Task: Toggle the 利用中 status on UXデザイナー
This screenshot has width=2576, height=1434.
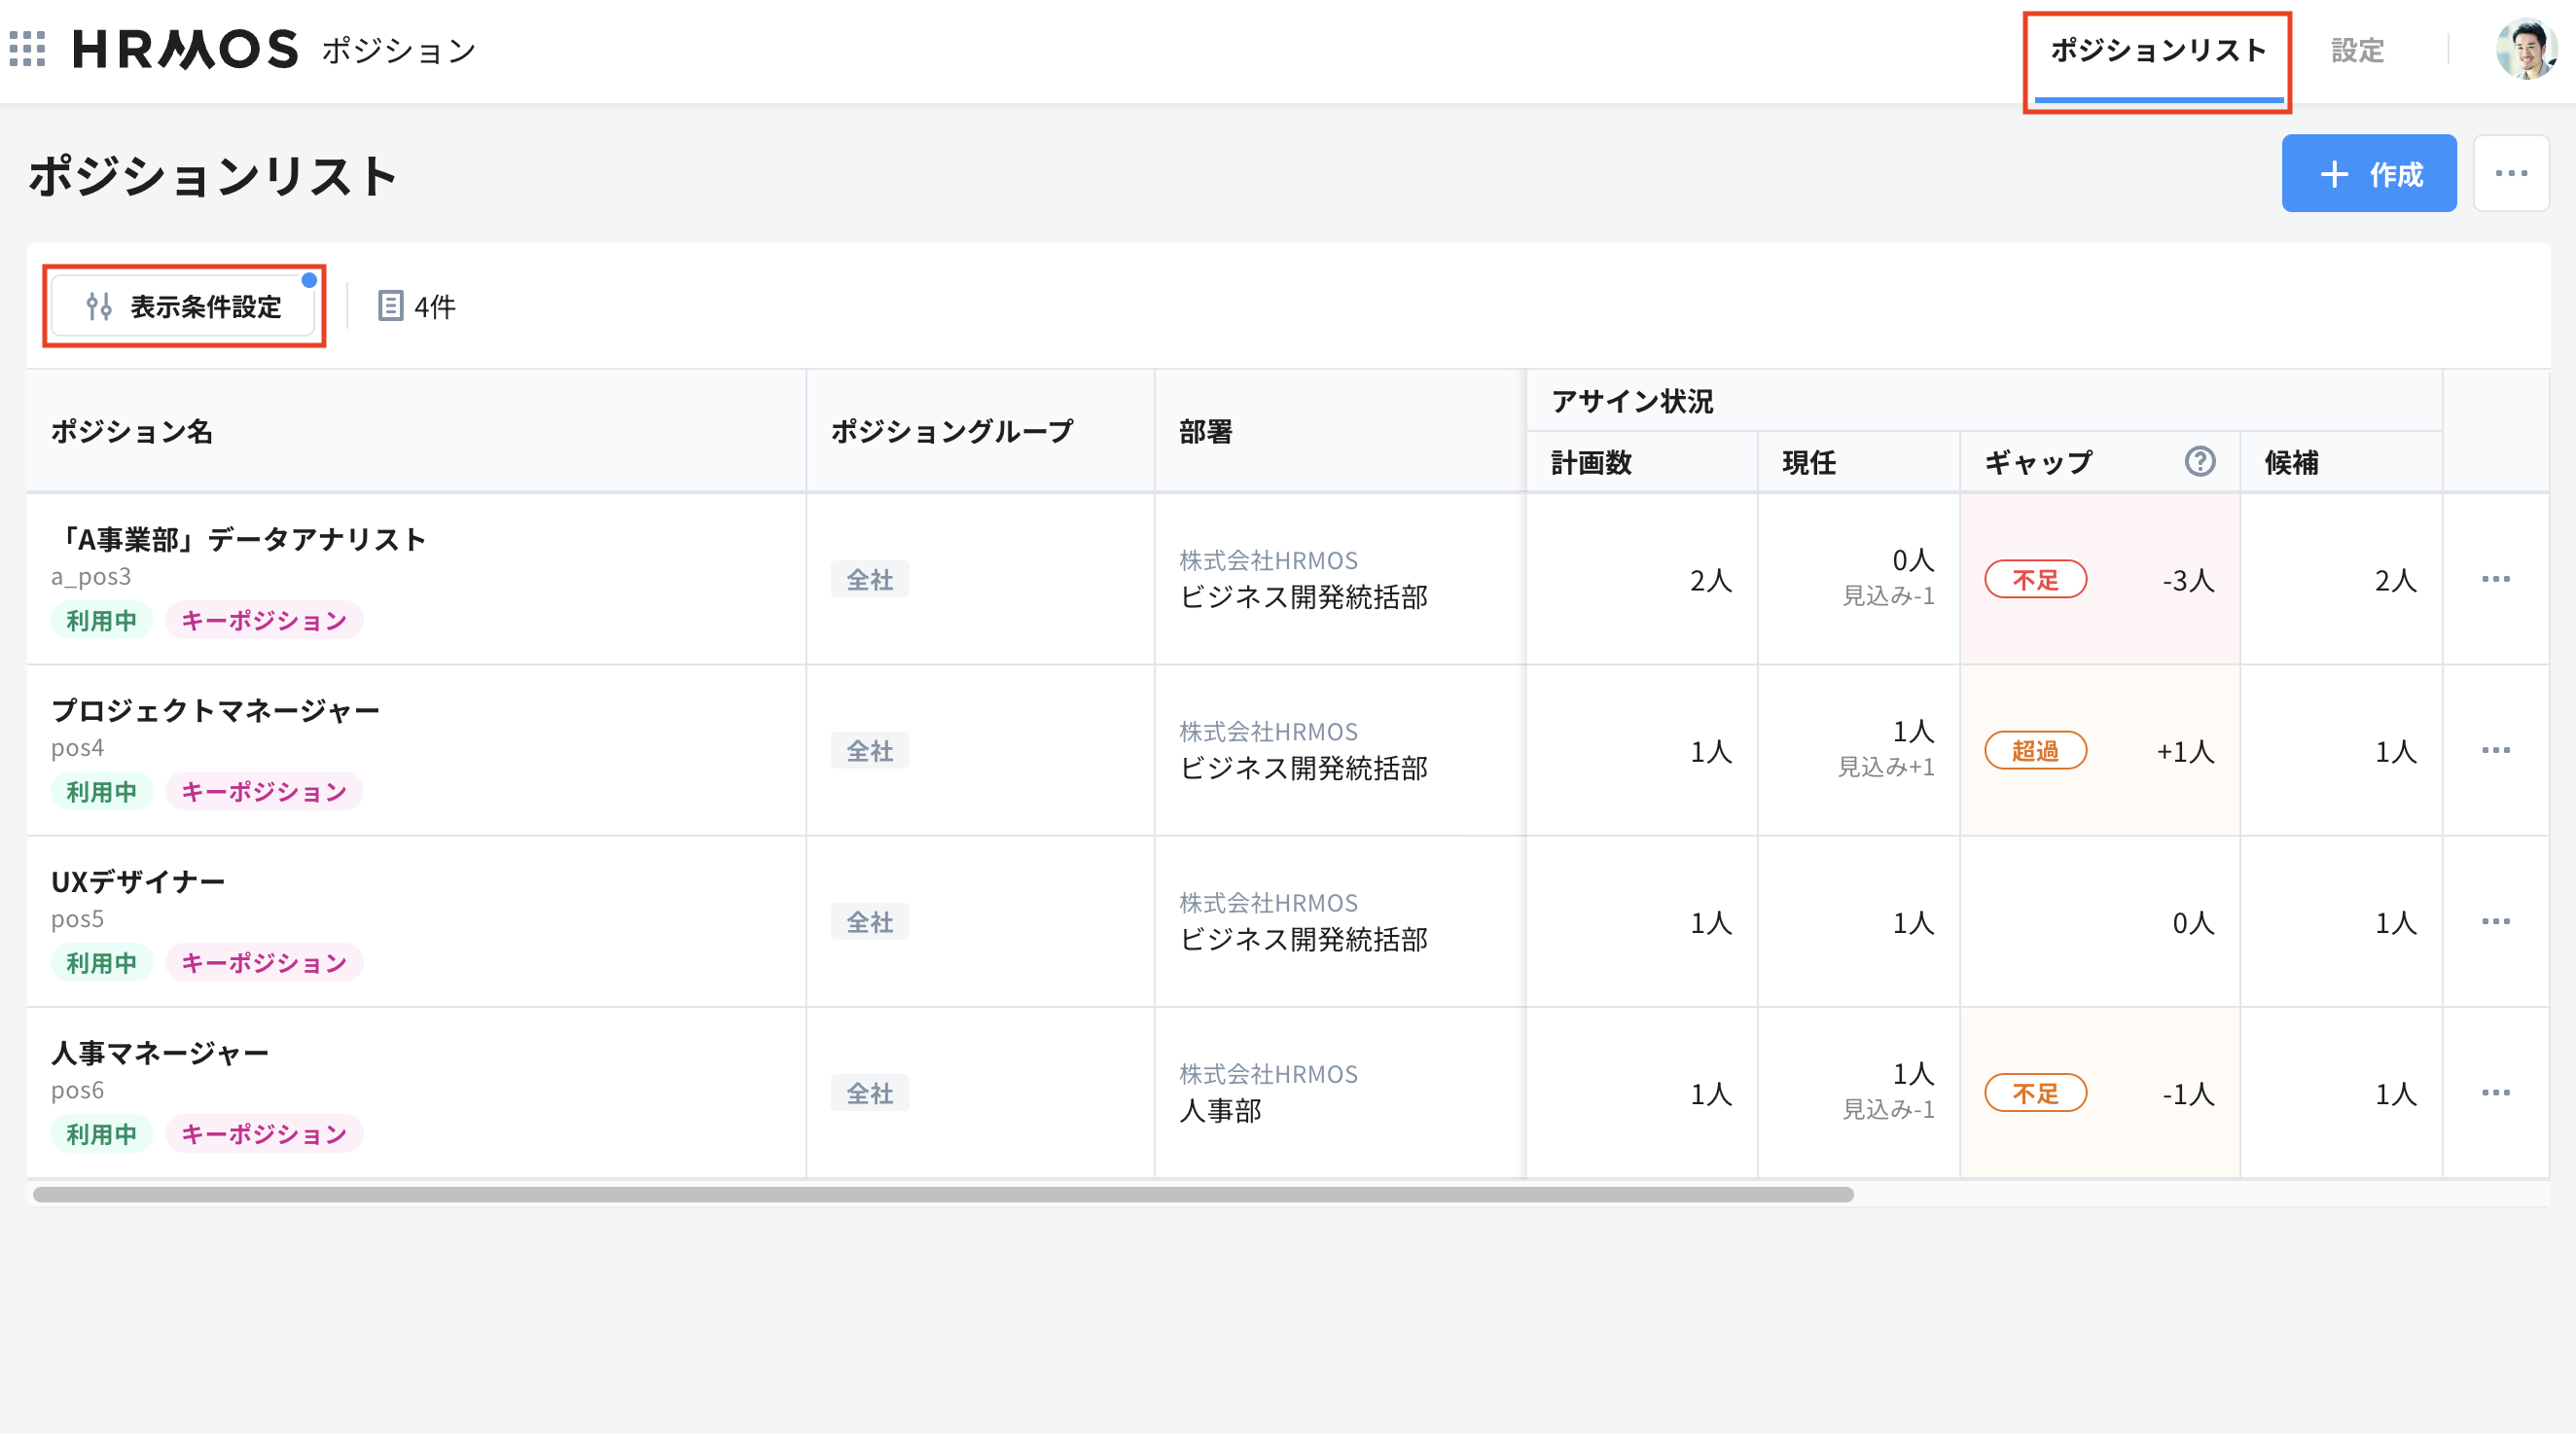Action: click(x=100, y=962)
